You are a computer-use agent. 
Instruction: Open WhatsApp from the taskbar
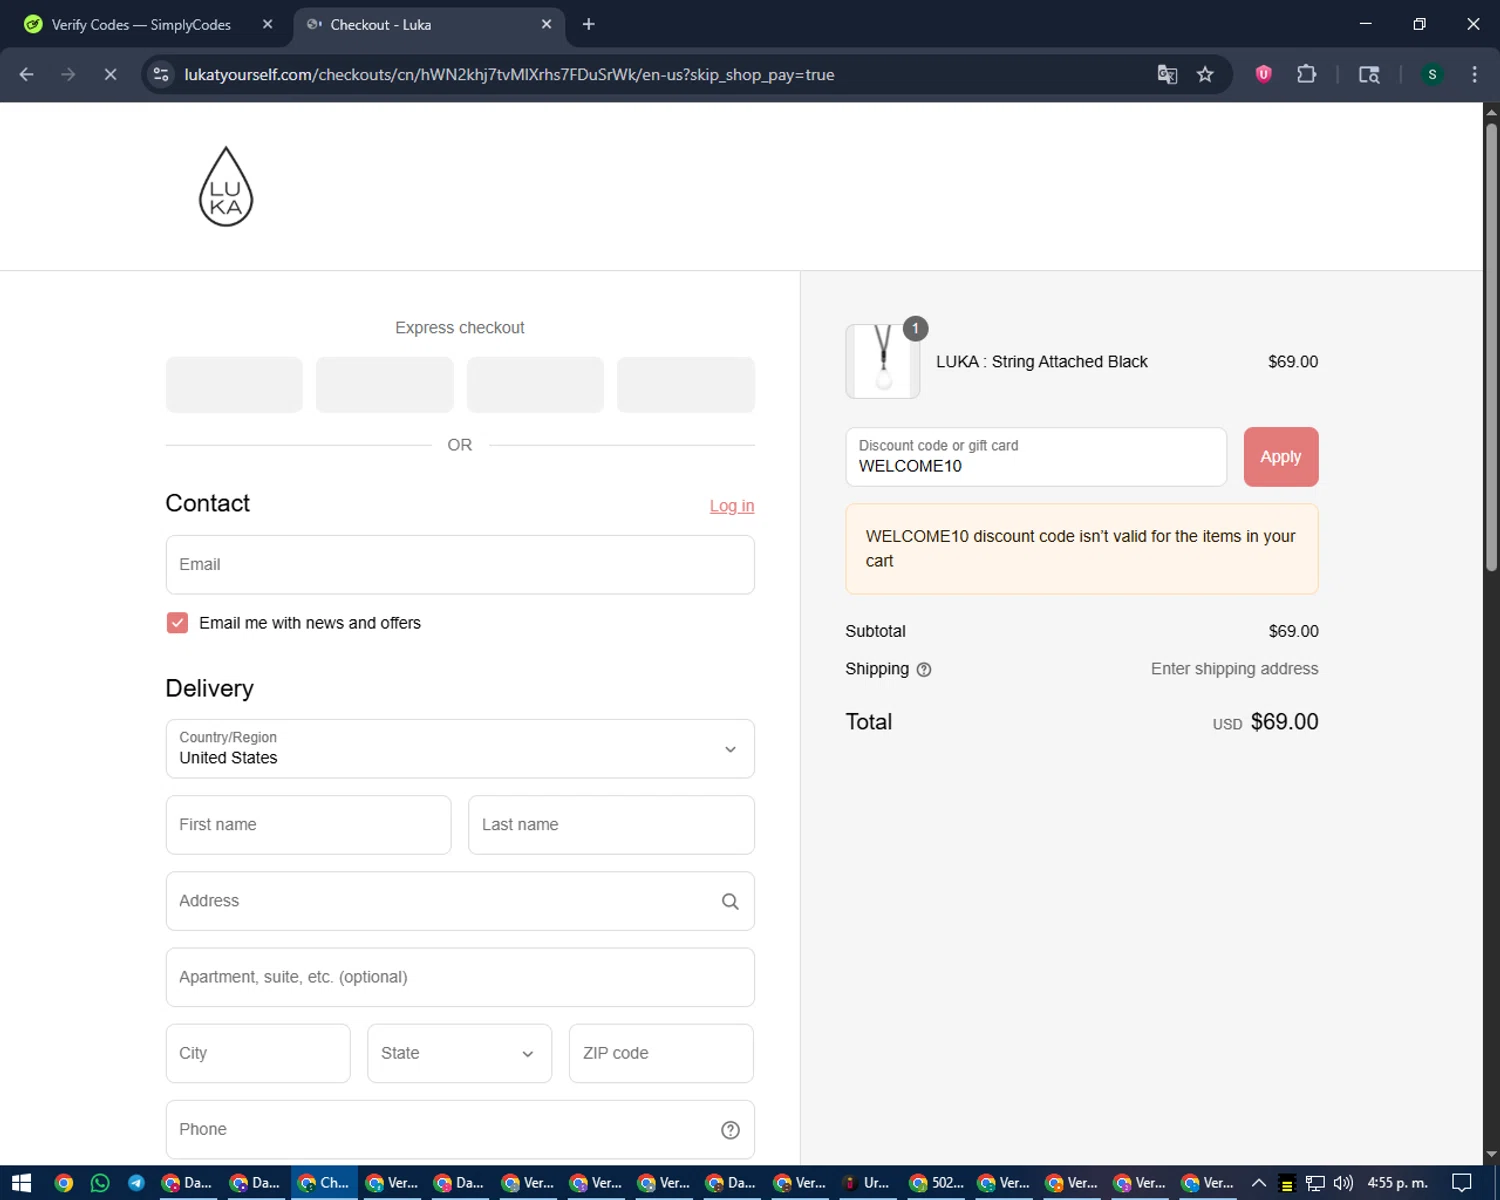click(x=100, y=1183)
